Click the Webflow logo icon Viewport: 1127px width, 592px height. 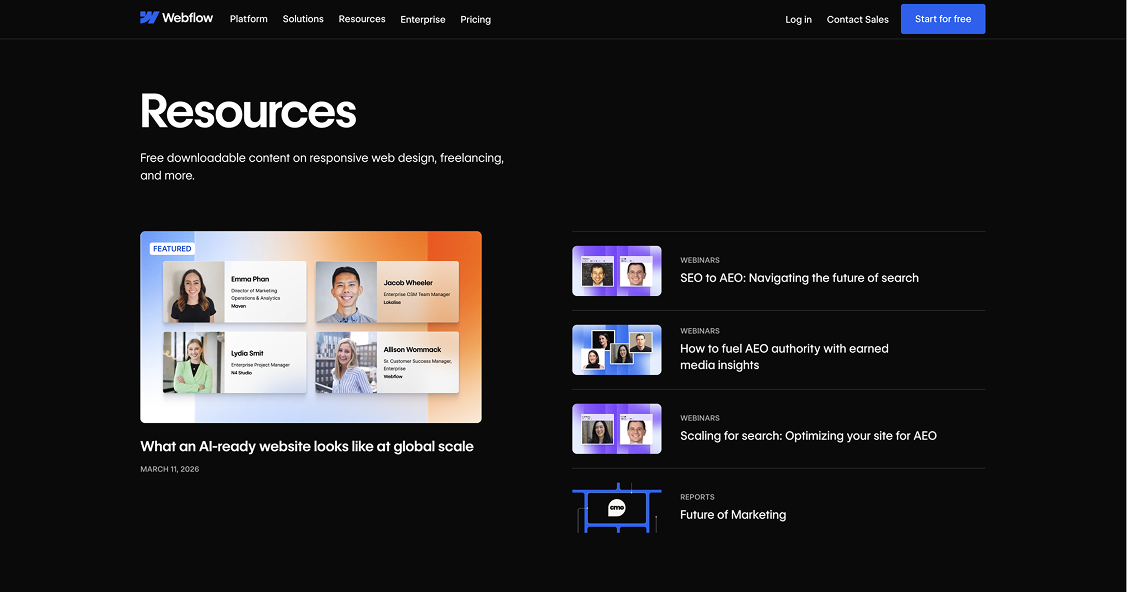point(146,17)
